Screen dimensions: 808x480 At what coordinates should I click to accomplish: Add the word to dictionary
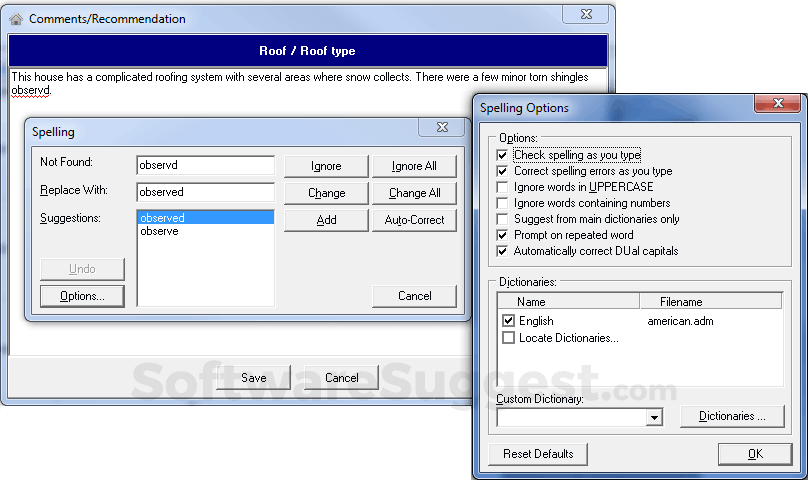326,220
